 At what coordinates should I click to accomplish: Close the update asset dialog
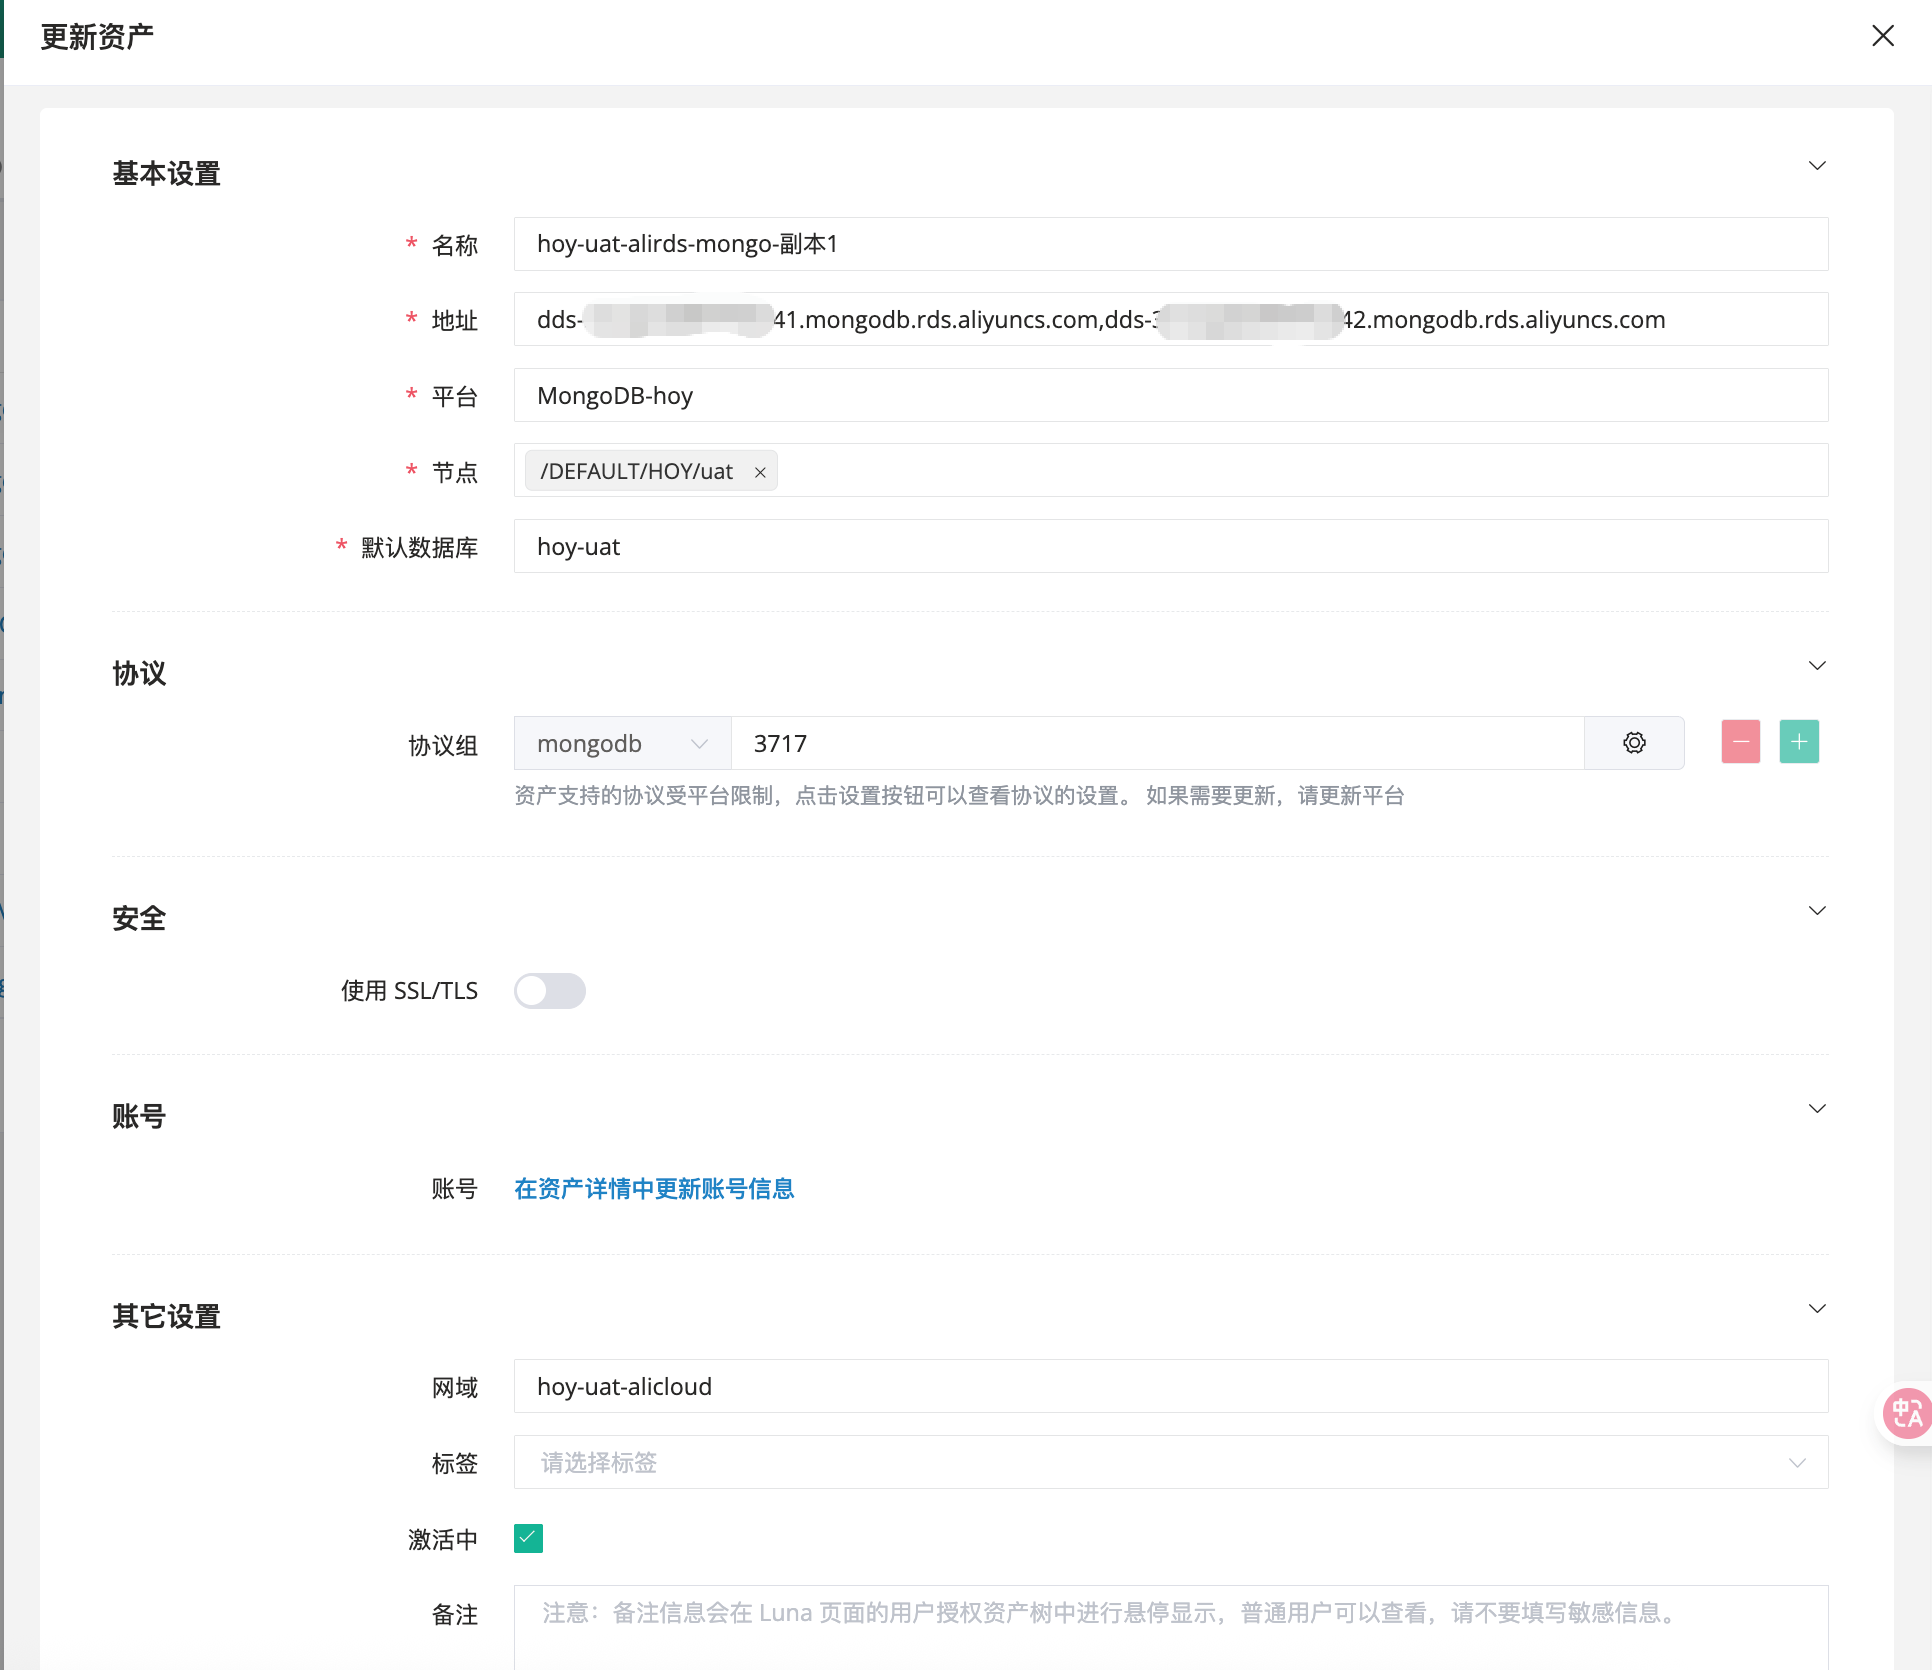[1882, 36]
